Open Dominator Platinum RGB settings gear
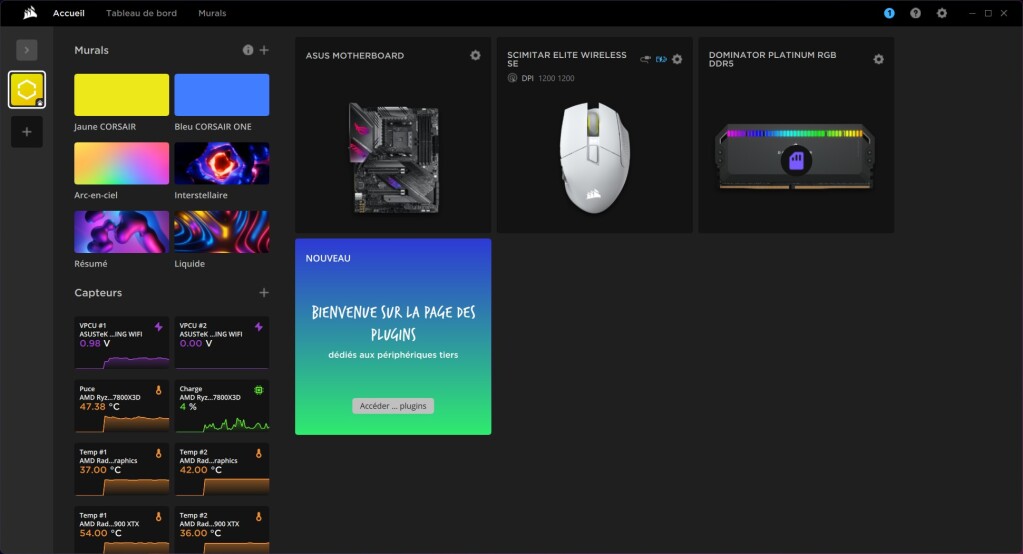The width and height of the screenshot is (1023, 554). (879, 59)
